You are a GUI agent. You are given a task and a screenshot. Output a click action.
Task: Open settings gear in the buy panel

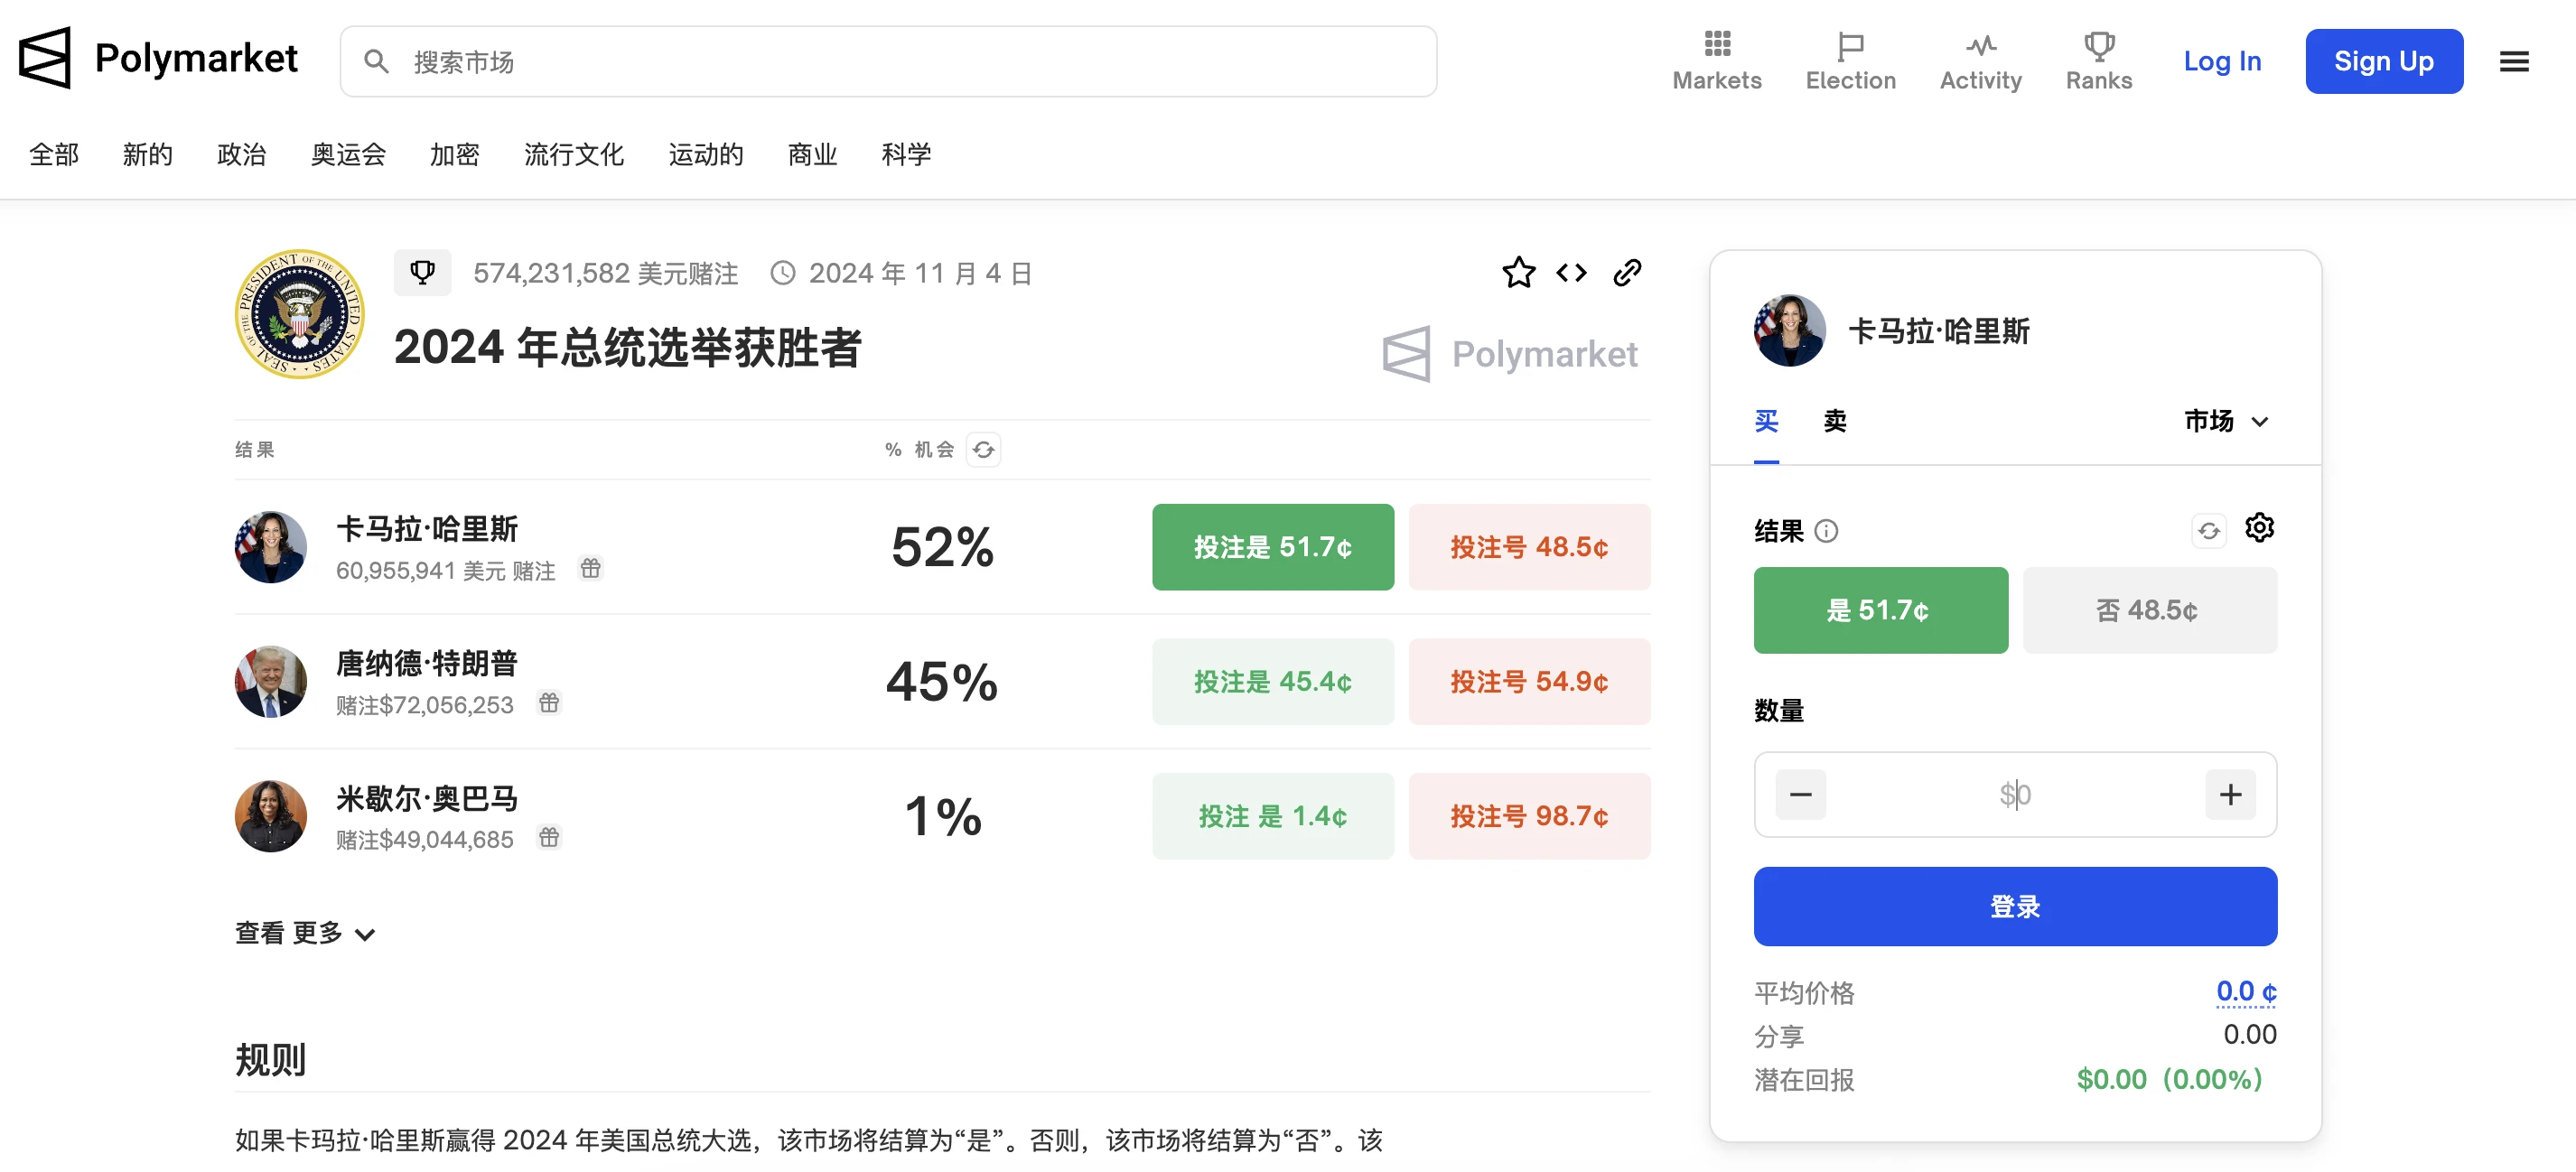coord(2260,528)
